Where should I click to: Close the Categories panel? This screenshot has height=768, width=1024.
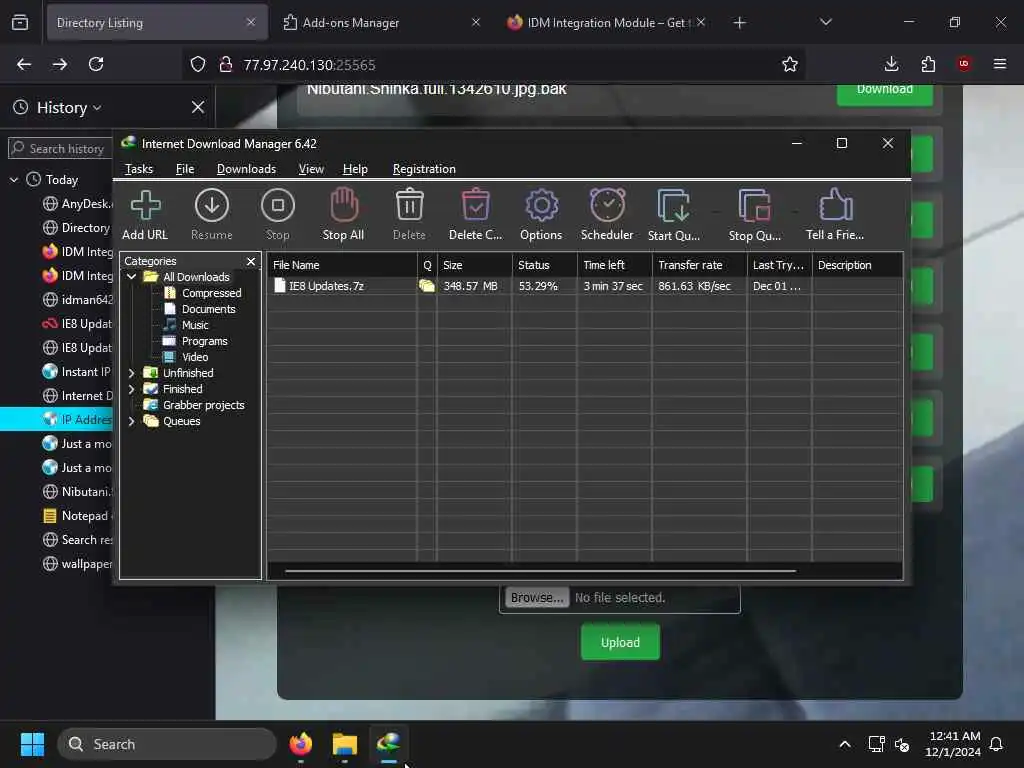tap(251, 261)
